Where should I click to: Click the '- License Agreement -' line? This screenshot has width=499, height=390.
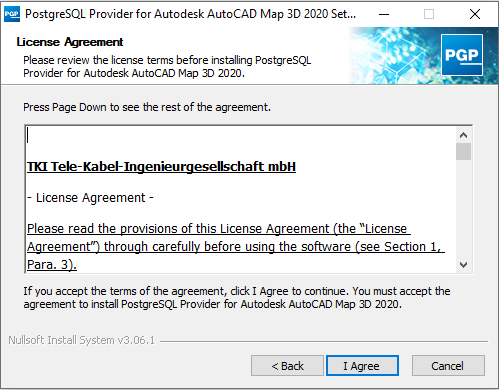[90, 198]
